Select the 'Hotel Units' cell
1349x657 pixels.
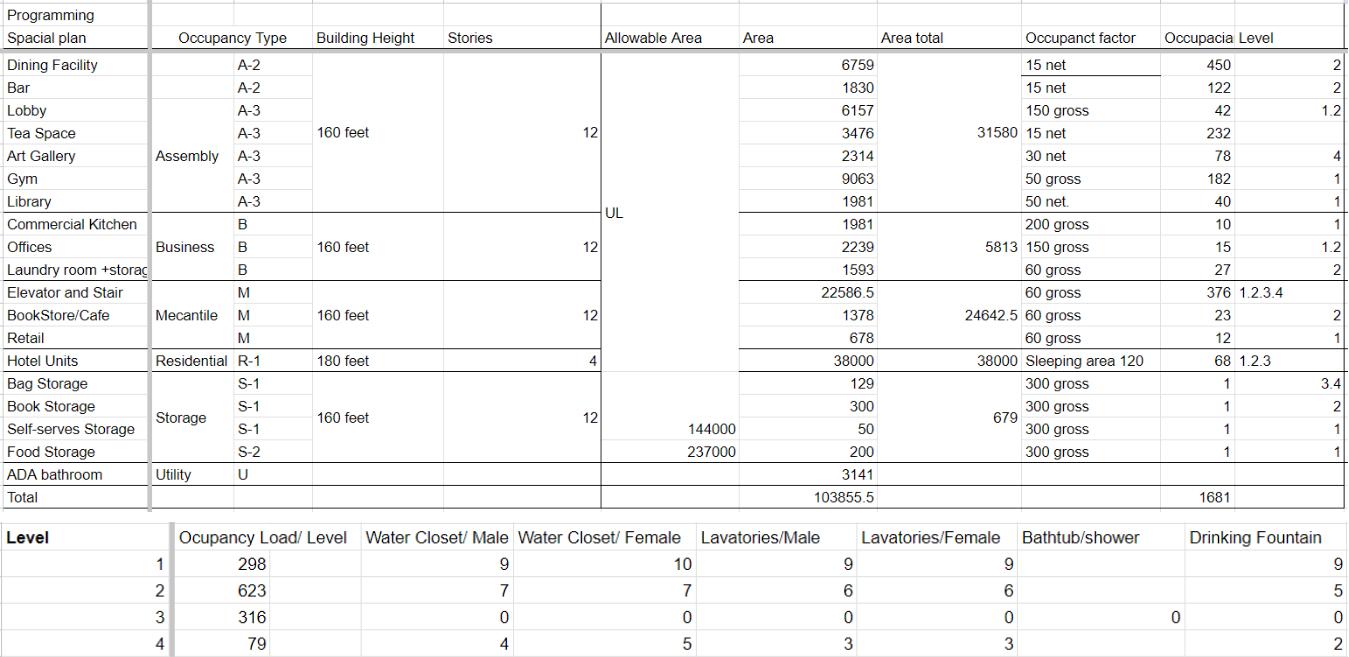[x=76, y=361]
